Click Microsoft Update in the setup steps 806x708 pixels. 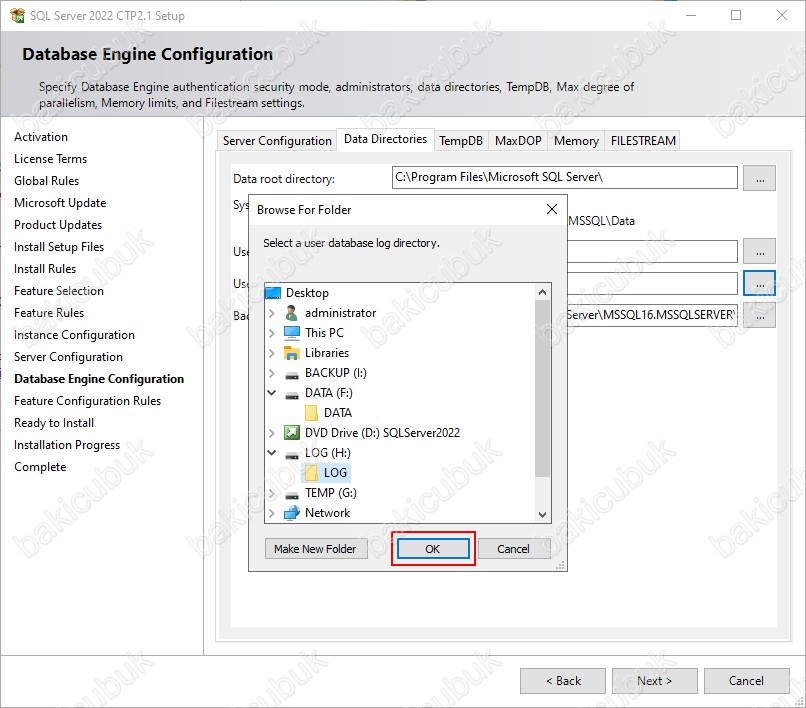[x=60, y=203]
